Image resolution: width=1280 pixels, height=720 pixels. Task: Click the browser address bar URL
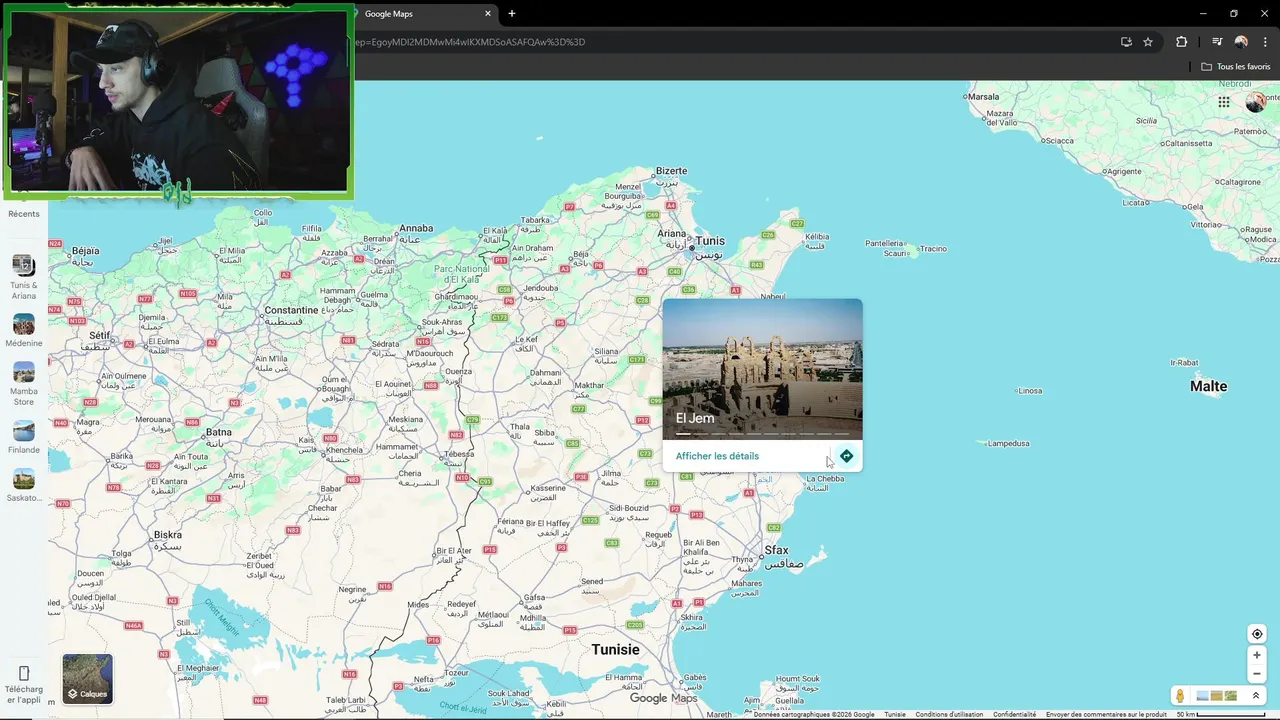click(x=470, y=42)
